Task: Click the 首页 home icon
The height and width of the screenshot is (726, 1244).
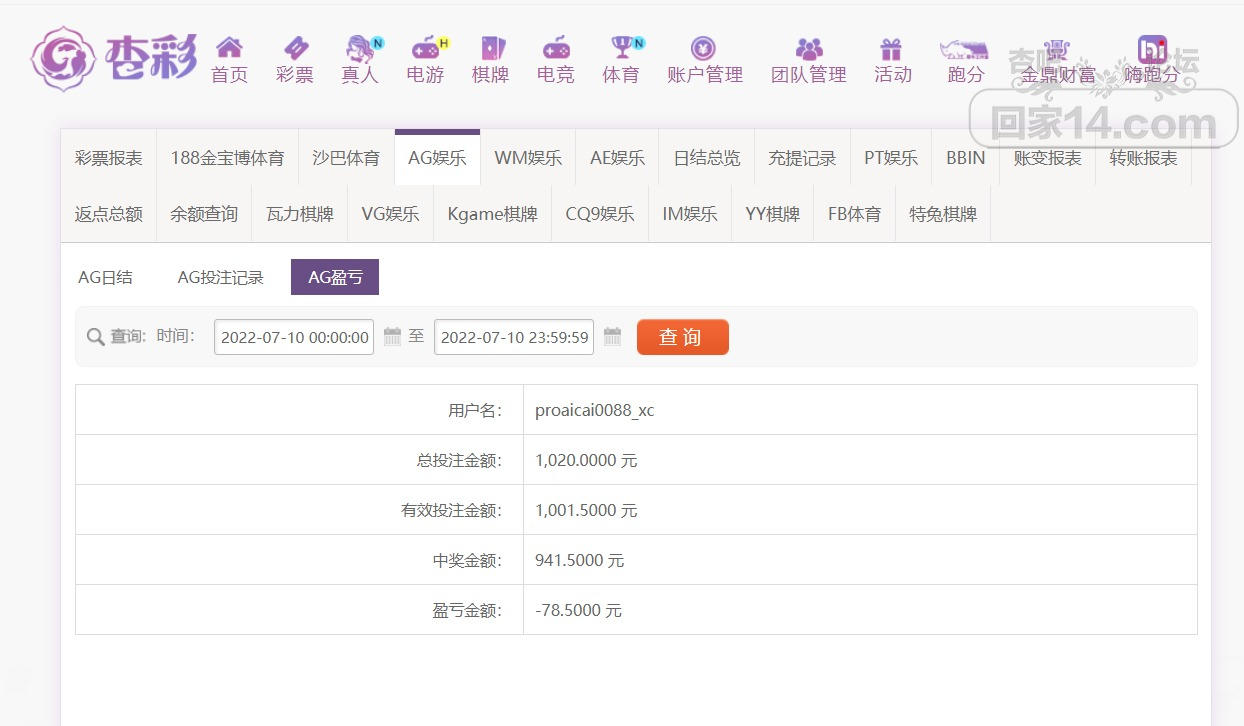Action: tap(229, 48)
